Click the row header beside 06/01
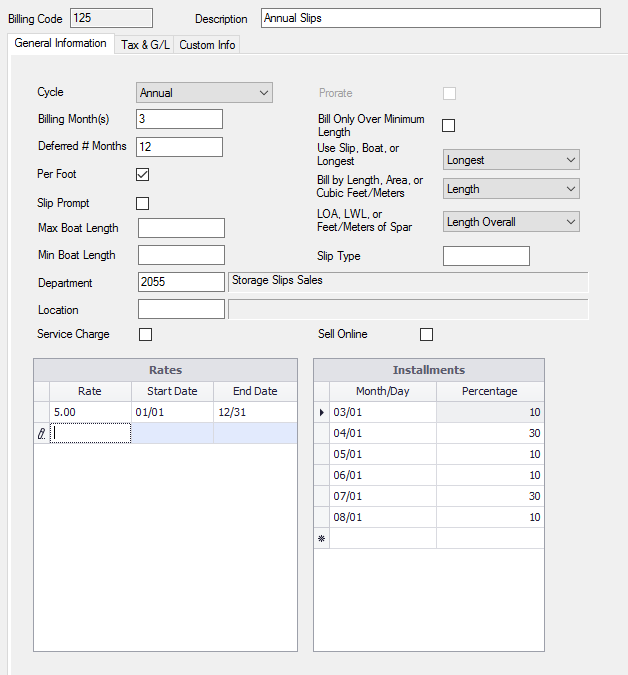The width and height of the screenshot is (628, 675). click(322, 475)
